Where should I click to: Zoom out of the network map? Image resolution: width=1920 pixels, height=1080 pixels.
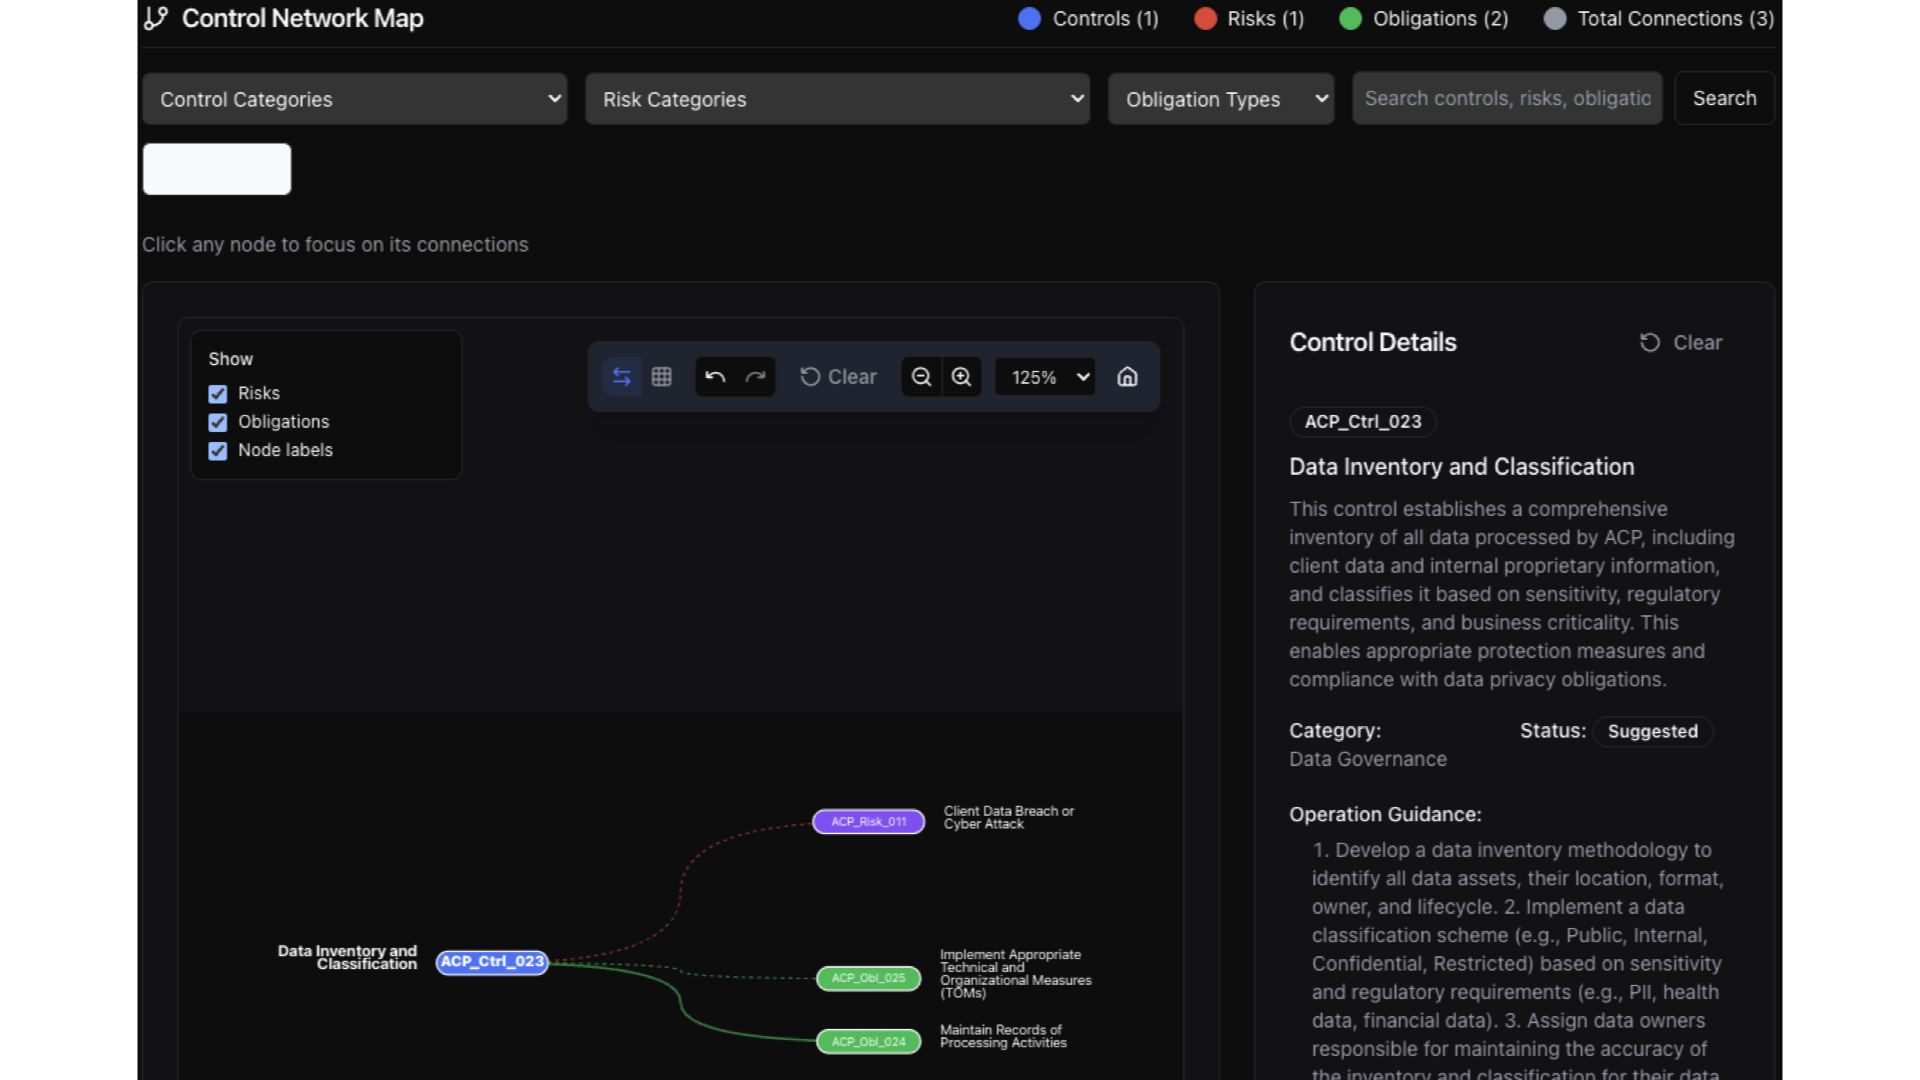click(920, 377)
